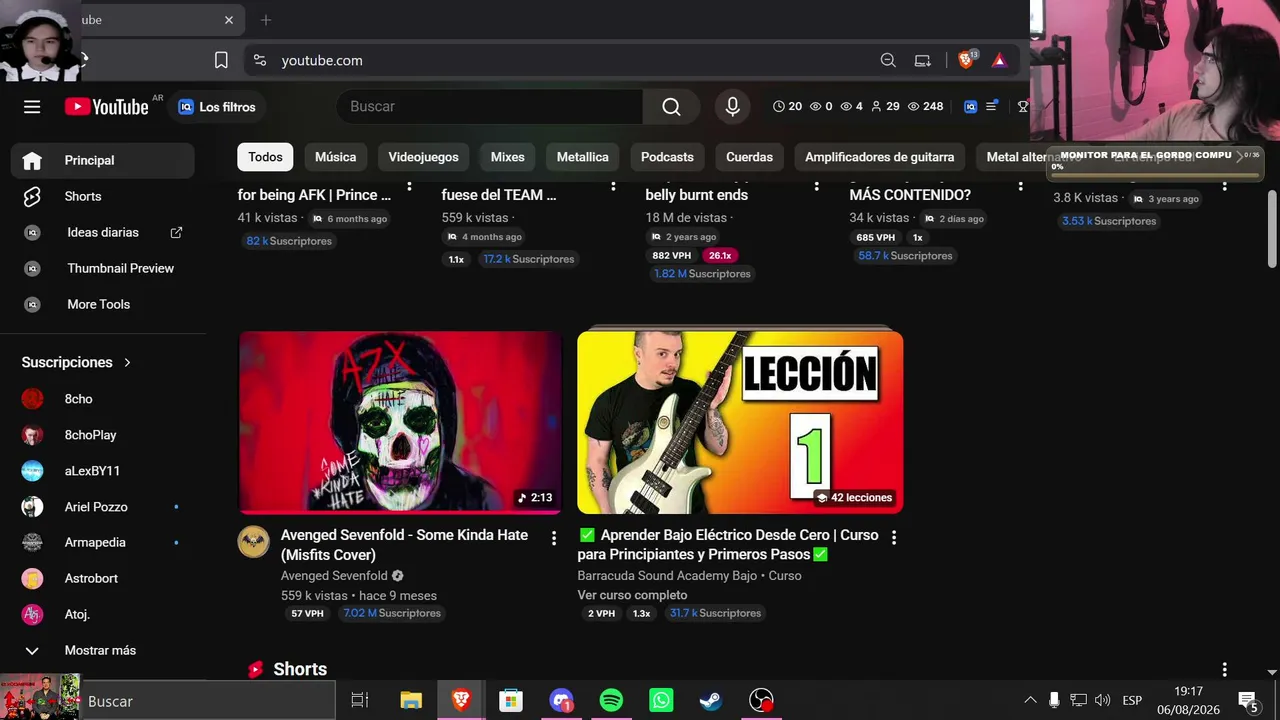The height and width of the screenshot is (720, 1280).
Task: Click the YouTube search field Buscar
Action: [x=490, y=107]
